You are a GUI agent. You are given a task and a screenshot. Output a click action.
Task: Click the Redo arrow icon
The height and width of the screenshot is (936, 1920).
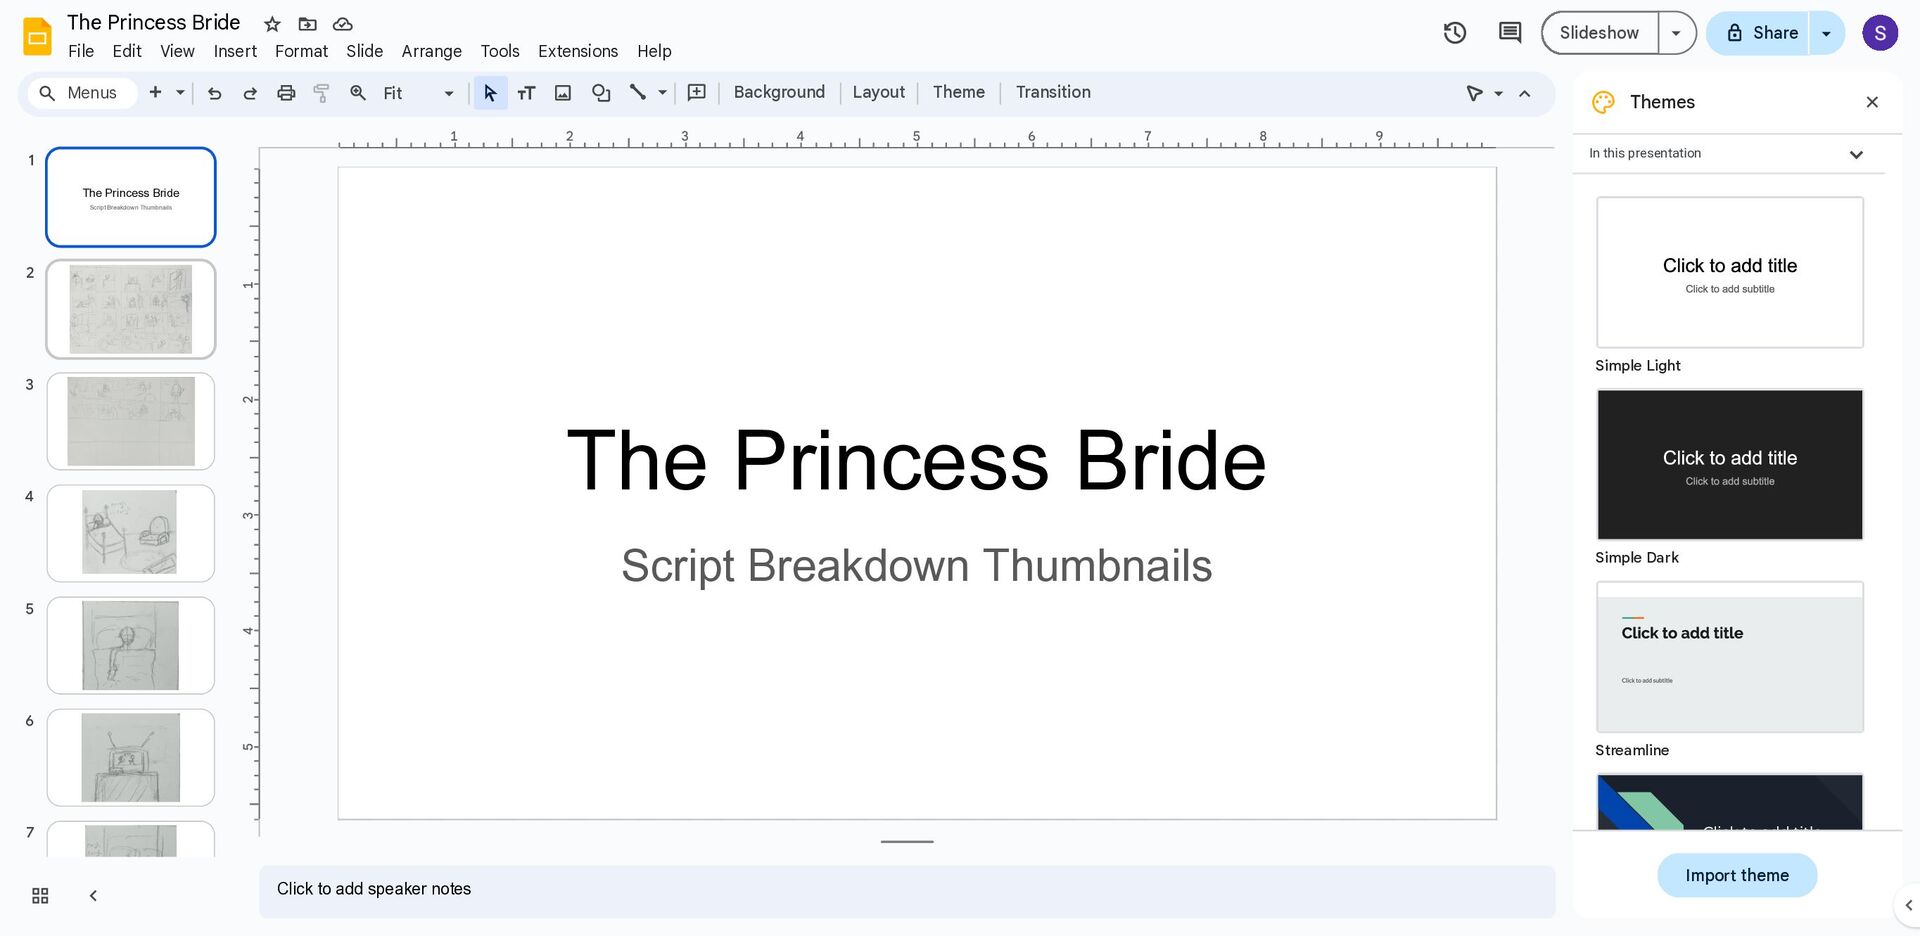(250, 93)
